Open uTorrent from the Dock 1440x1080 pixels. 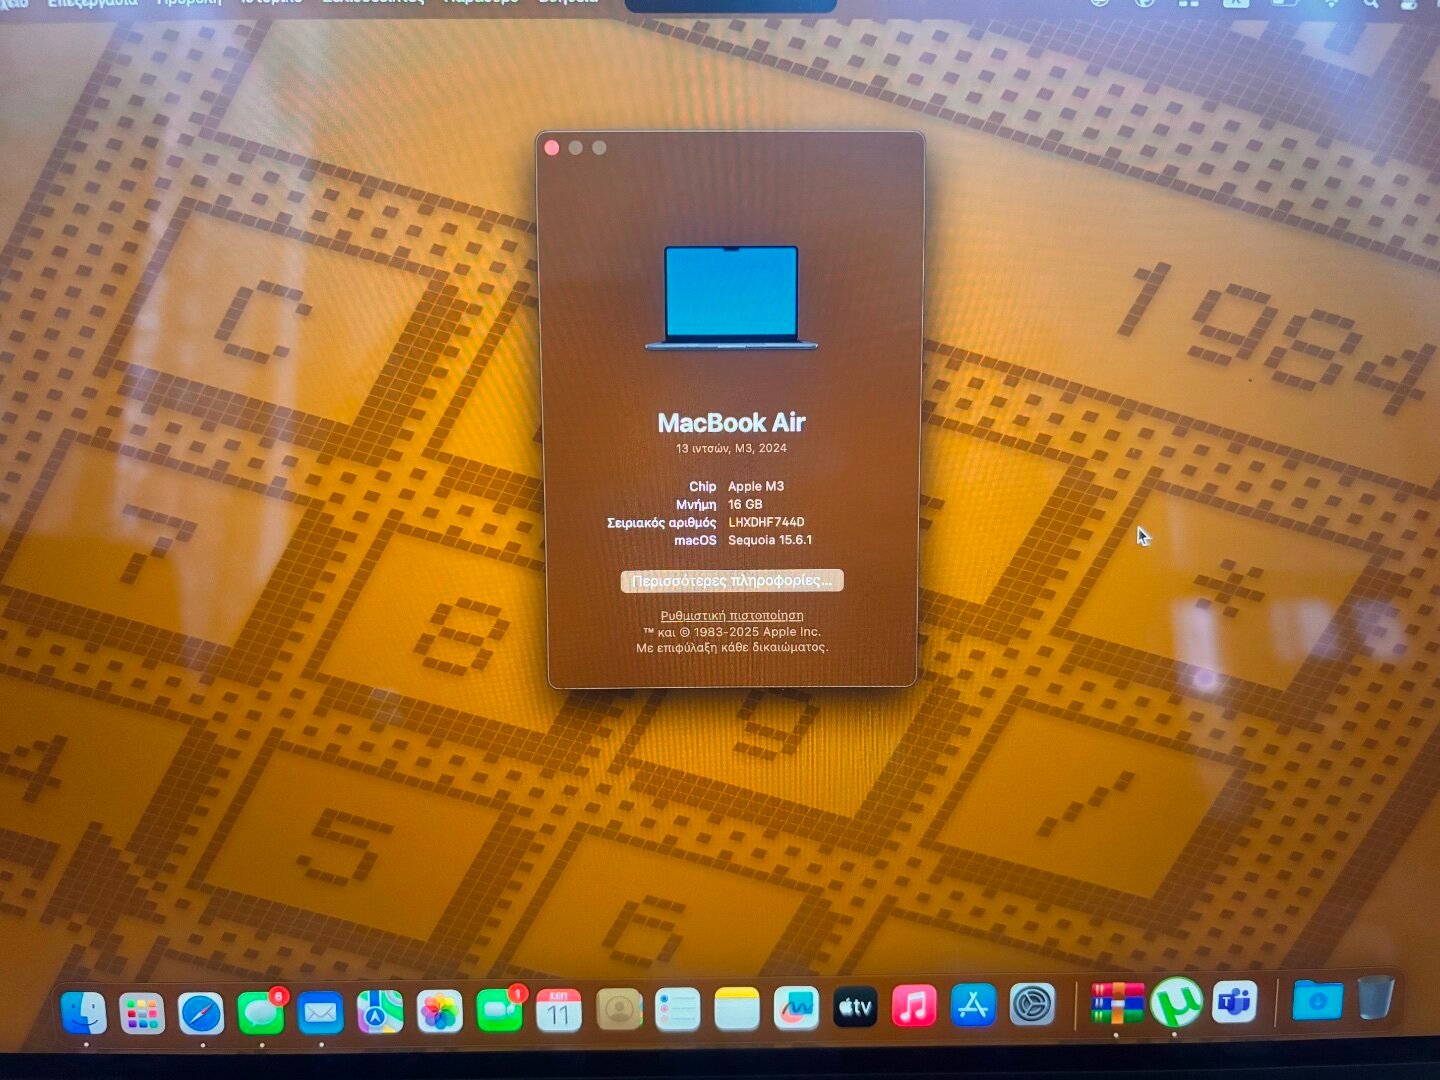pyautogui.click(x=1176, y=1001)
